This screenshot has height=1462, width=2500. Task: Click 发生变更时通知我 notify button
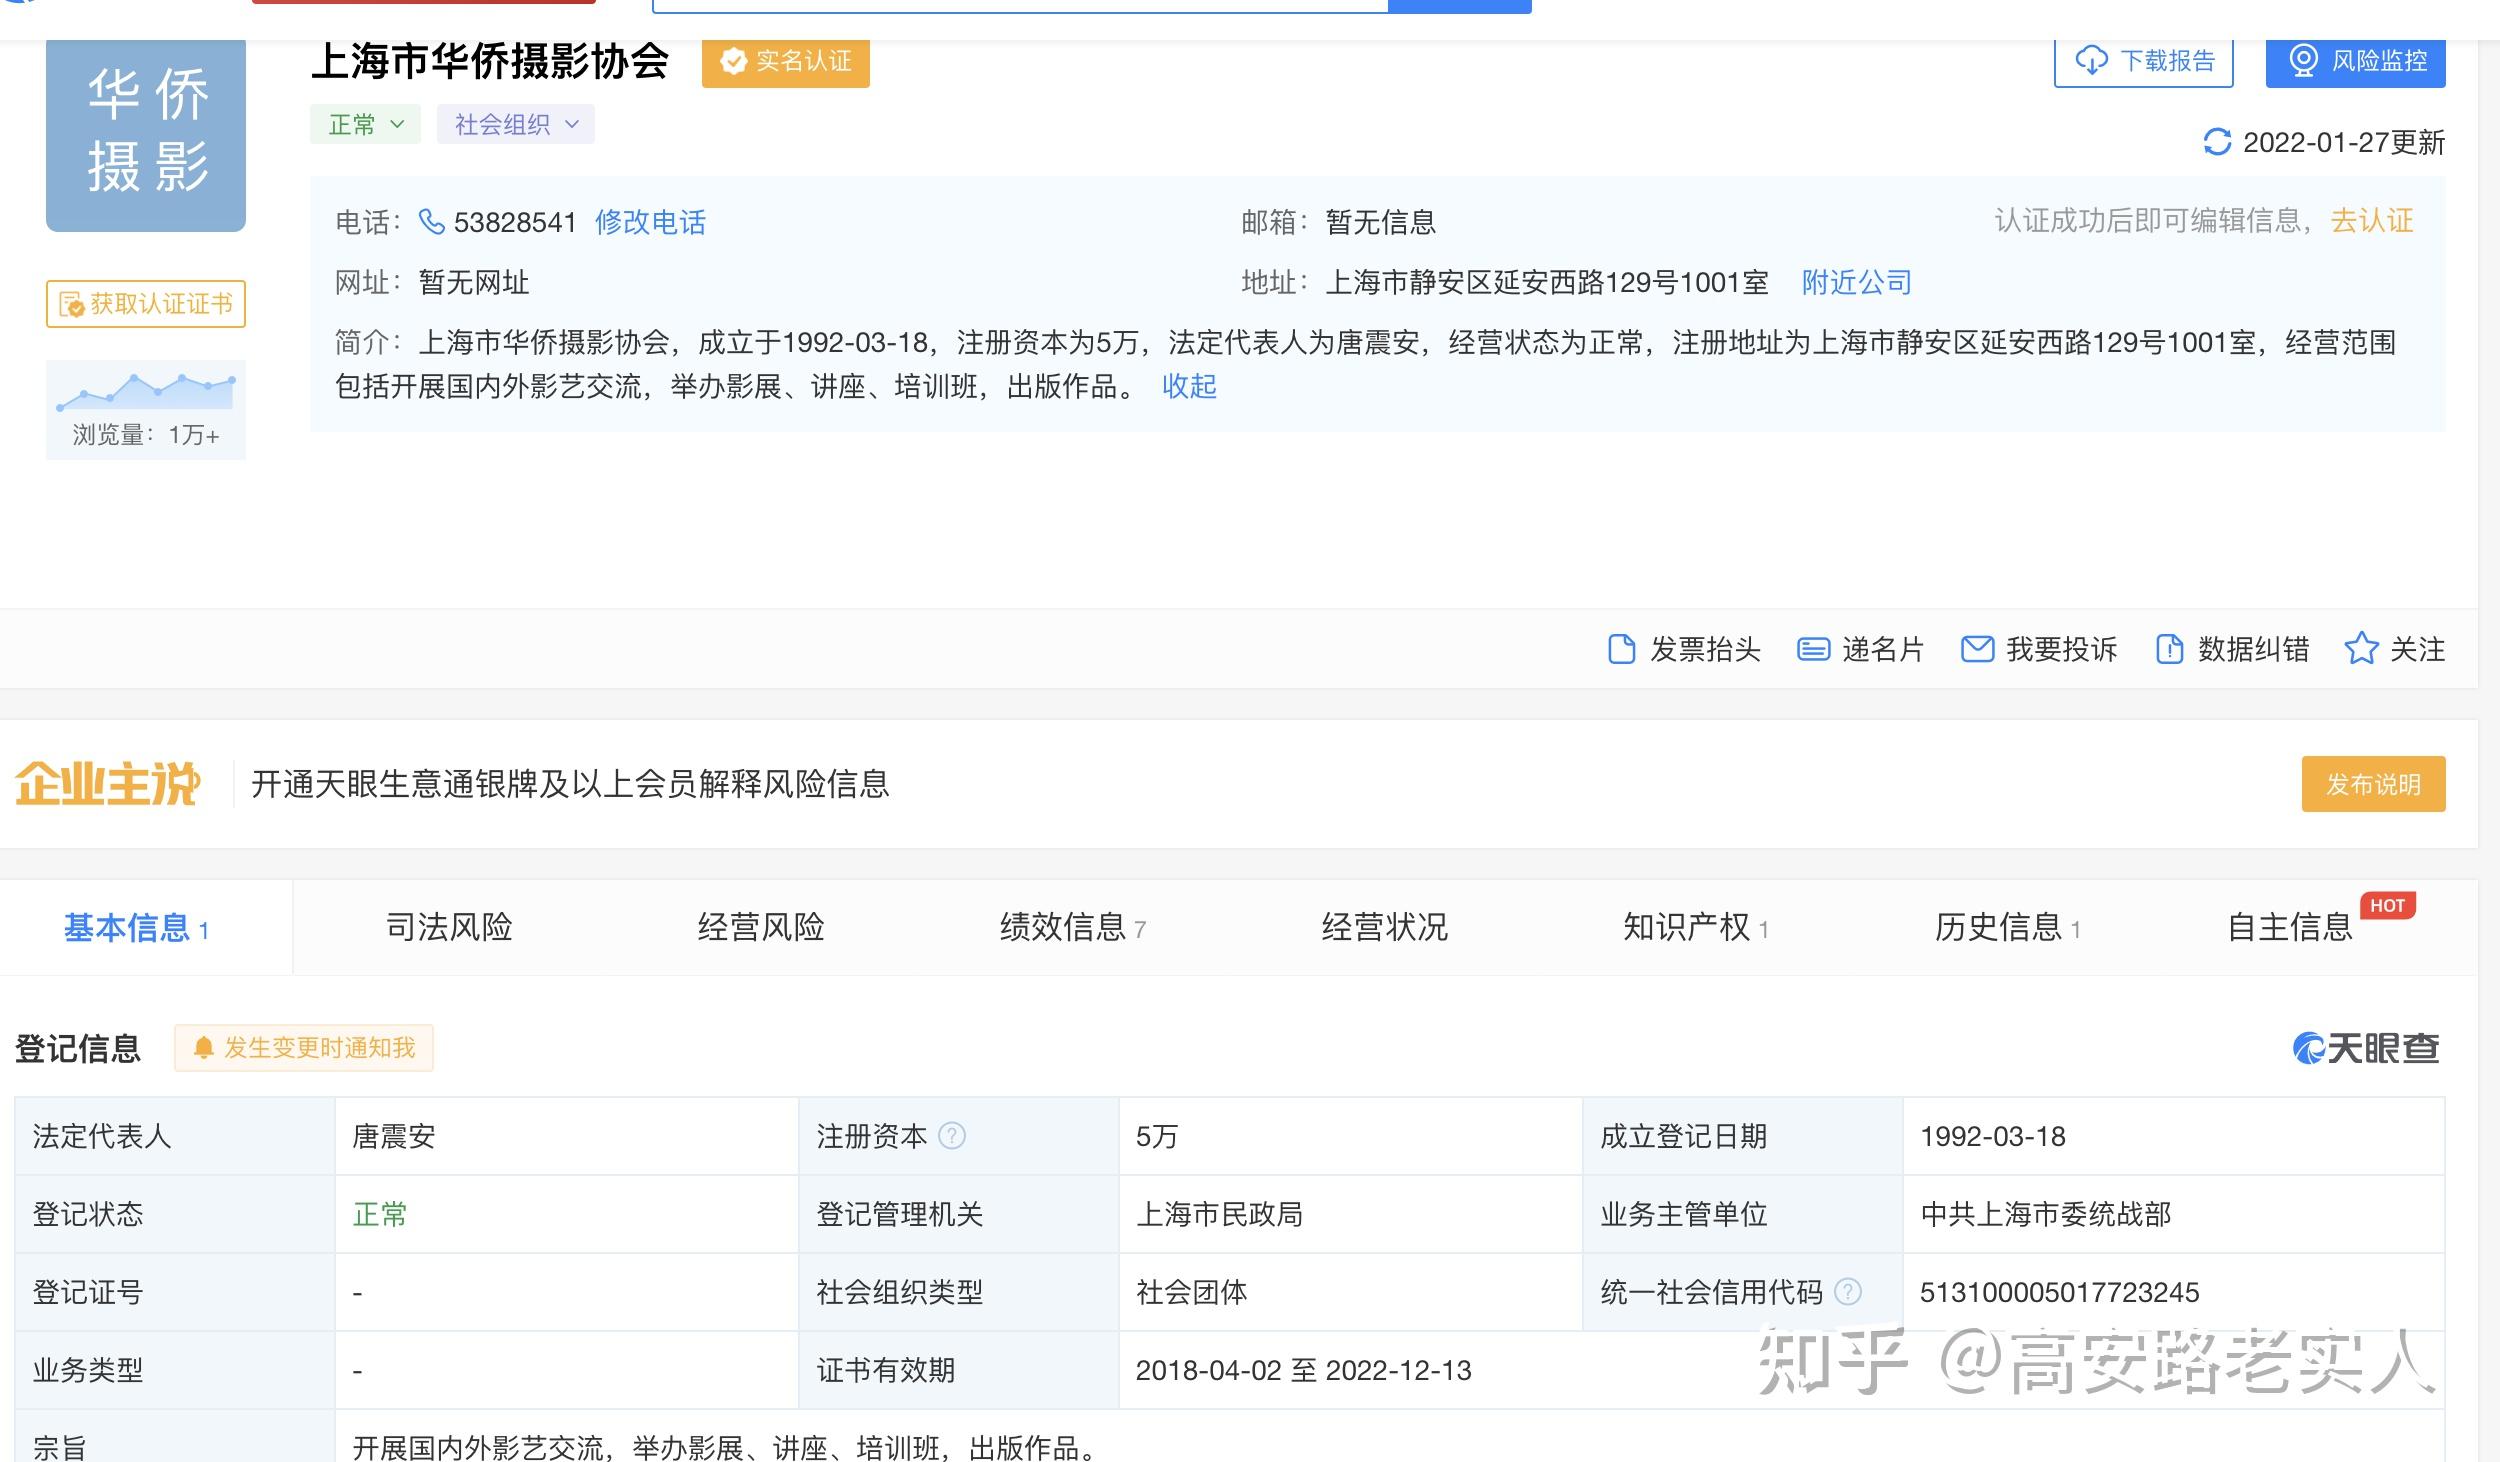(304, 1048)
